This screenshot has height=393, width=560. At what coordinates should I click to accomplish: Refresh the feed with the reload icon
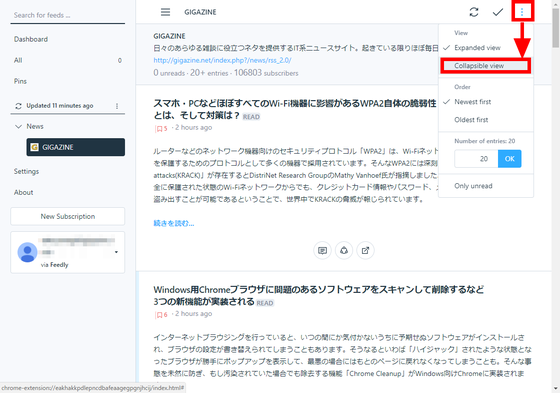[474, 12]
